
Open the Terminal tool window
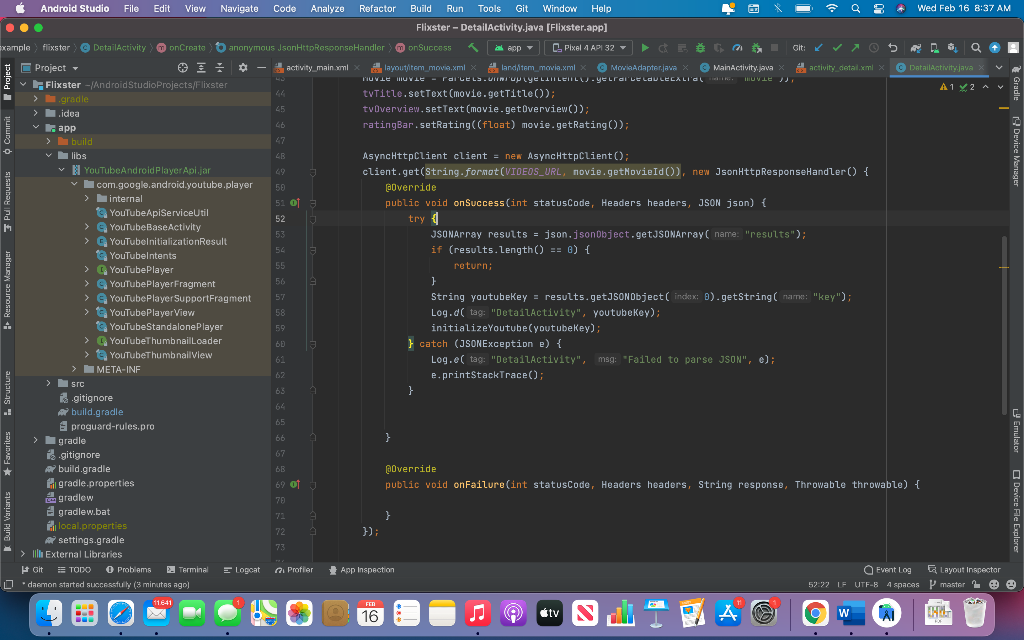point(187,570)
